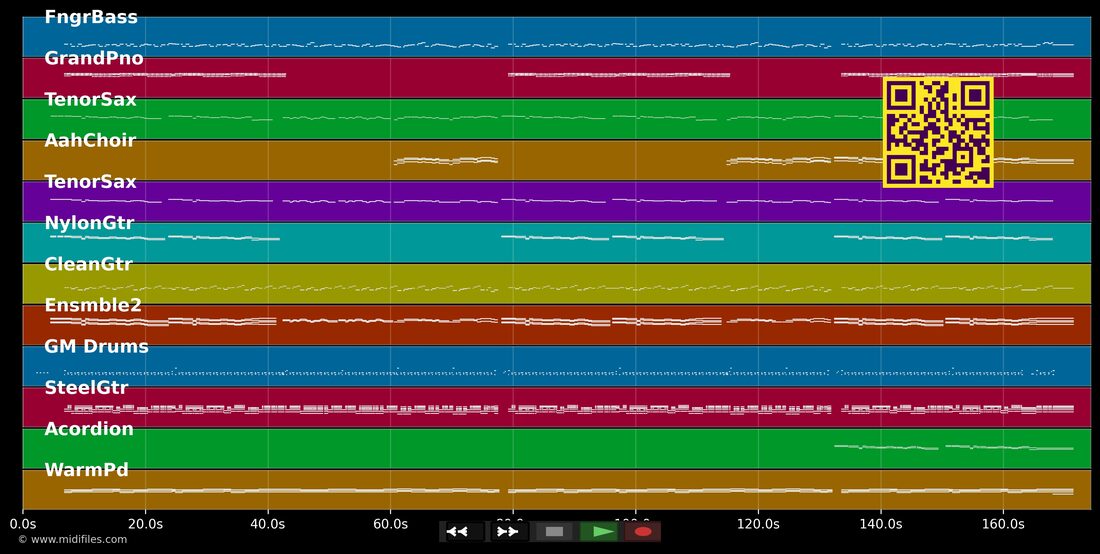Select the TenorSax label on the green track
Viewport: 1100px width, 554px height.
[90, 100]
